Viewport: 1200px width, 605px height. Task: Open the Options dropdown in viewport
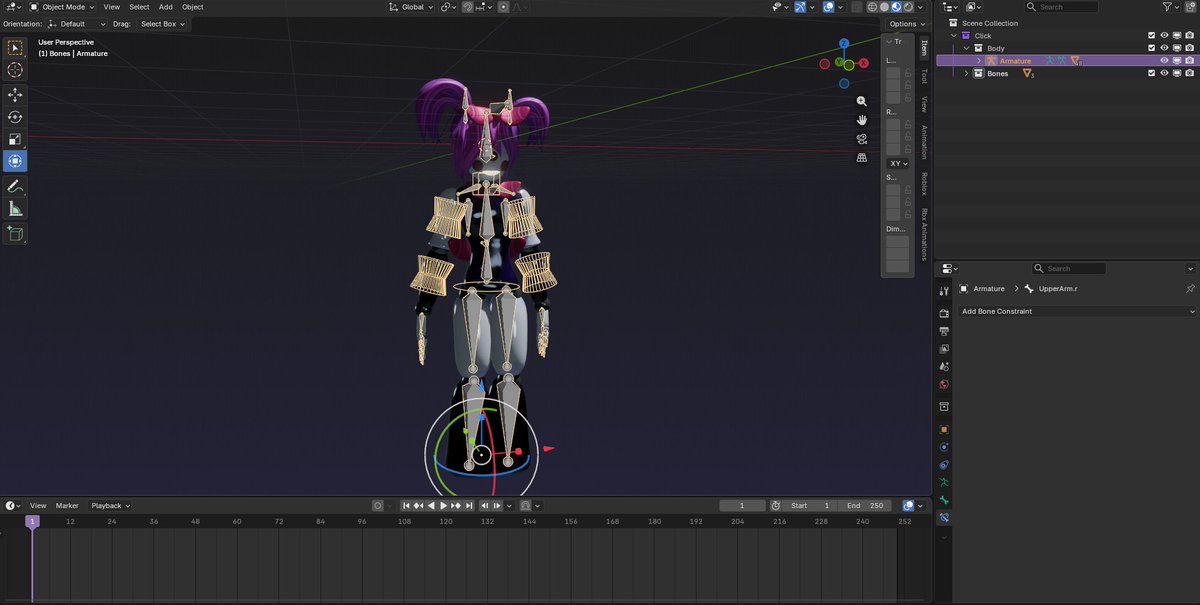pos(906,23)
